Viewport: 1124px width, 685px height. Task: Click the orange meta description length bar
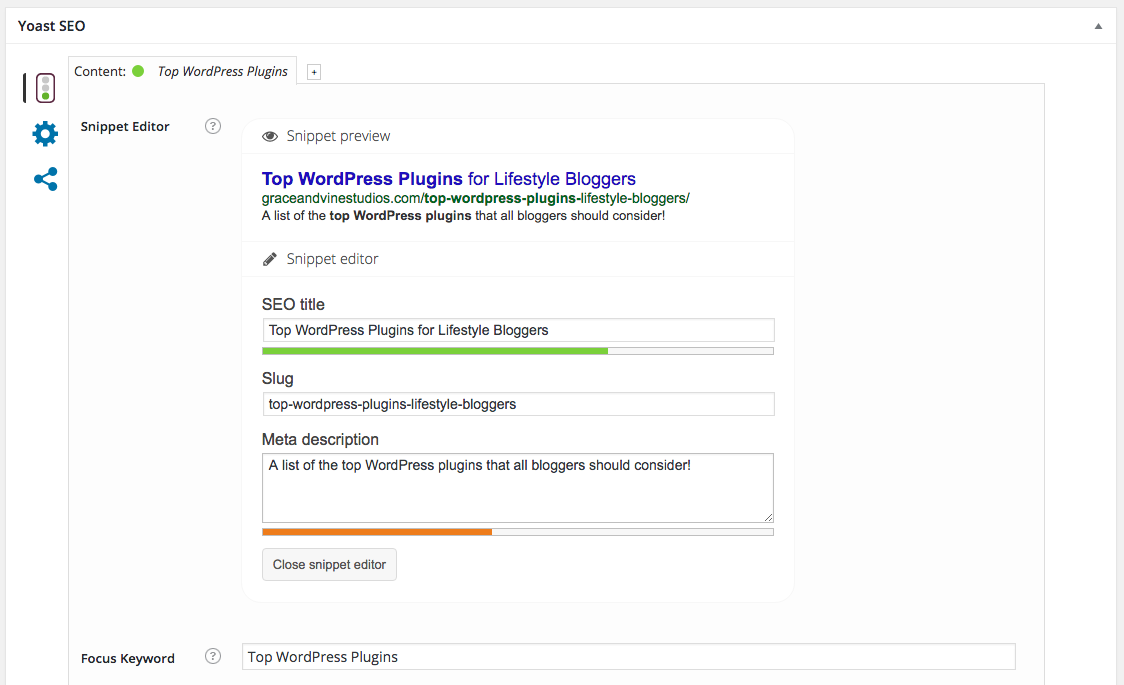(x=377, y=532)
